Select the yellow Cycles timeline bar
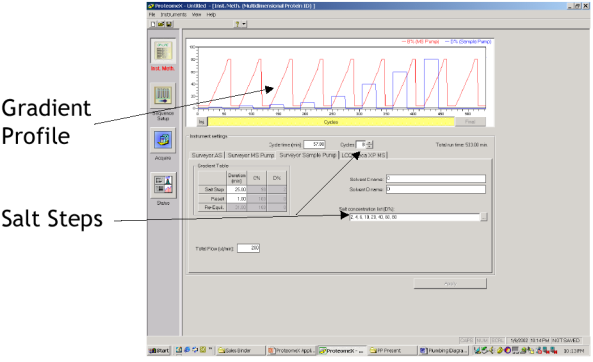This screenshot has height=362, width=593. point(331,122)
